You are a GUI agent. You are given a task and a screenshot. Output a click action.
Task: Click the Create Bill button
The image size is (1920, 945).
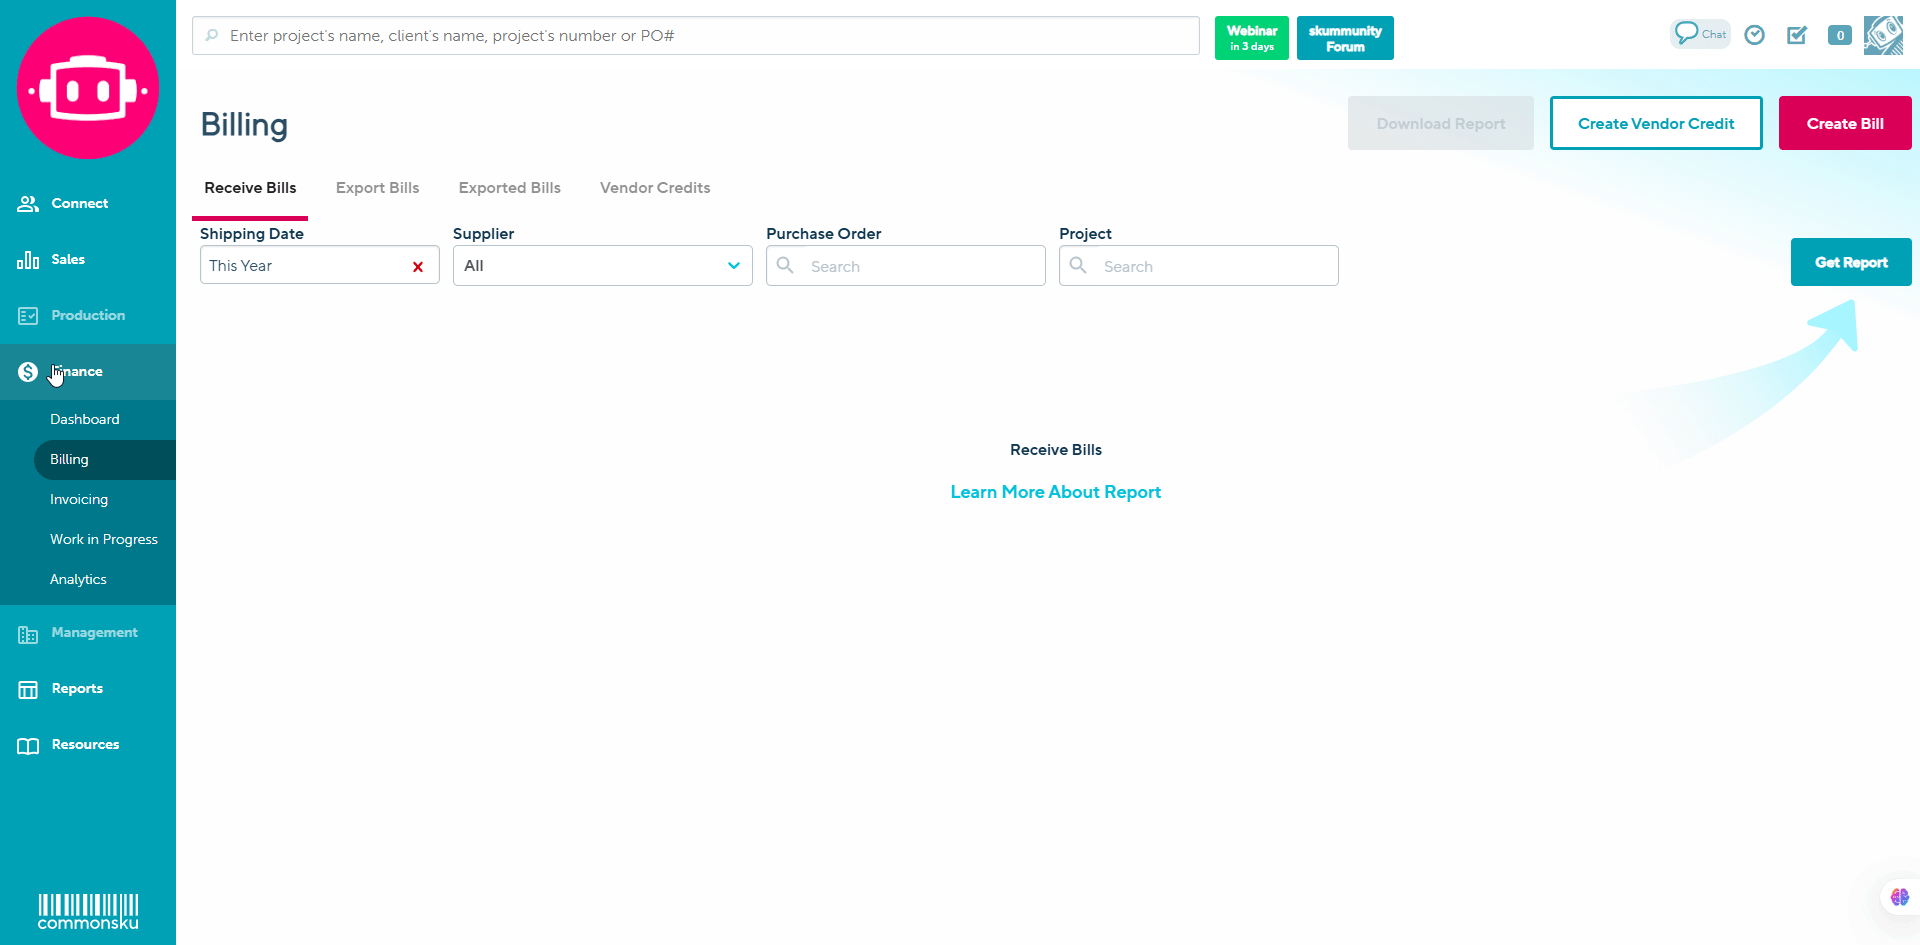1844,124
